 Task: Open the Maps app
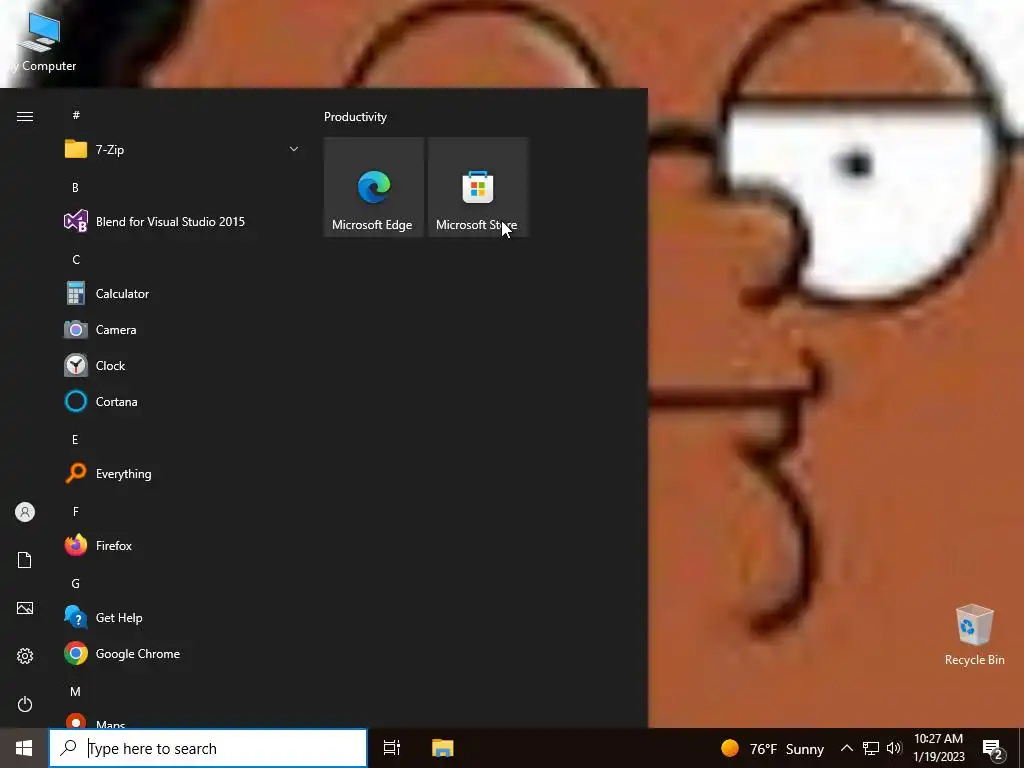point(182,722)
